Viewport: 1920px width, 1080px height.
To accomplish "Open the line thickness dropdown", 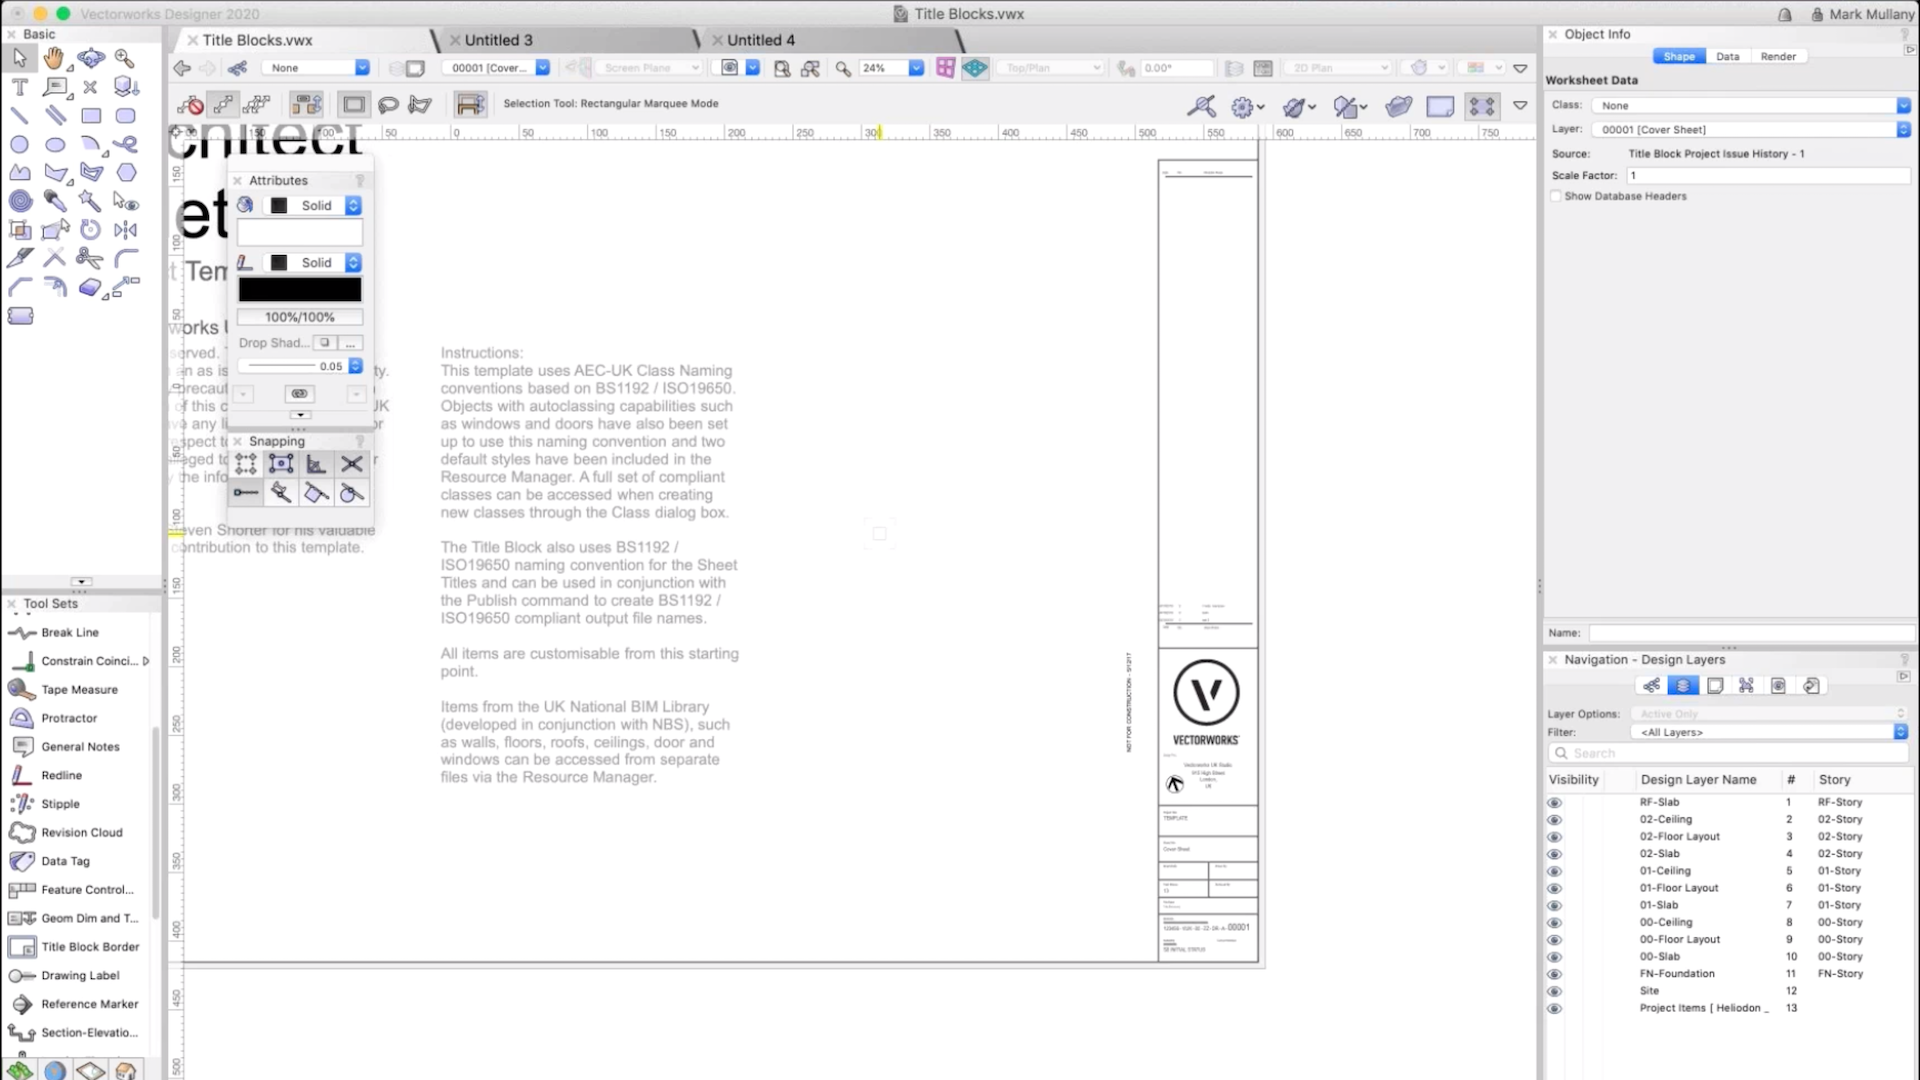I will (x=355, y=366).
